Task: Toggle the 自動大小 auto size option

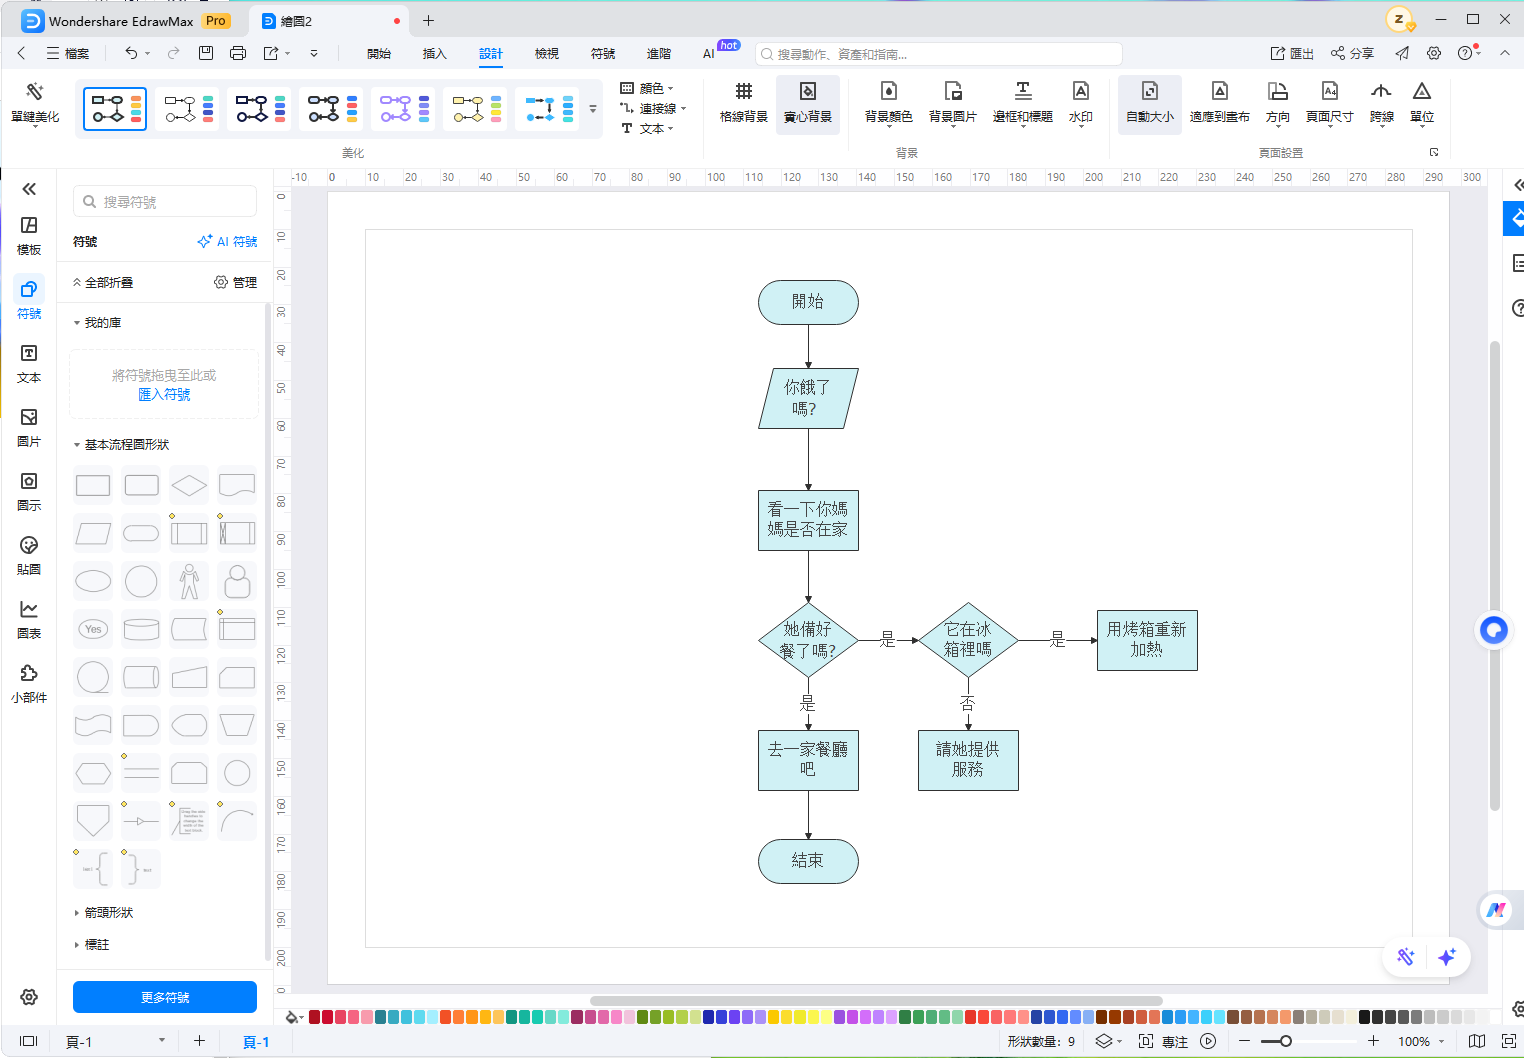Action: pos(1150,103)
